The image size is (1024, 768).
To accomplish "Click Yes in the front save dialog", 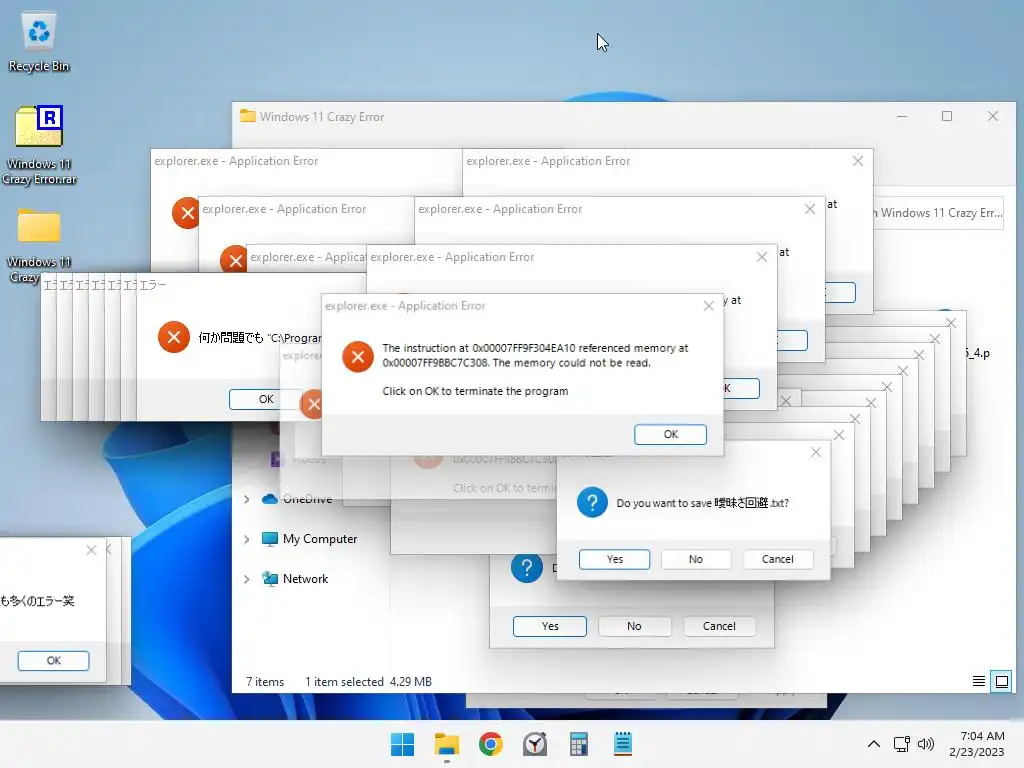I will (615, 559).
